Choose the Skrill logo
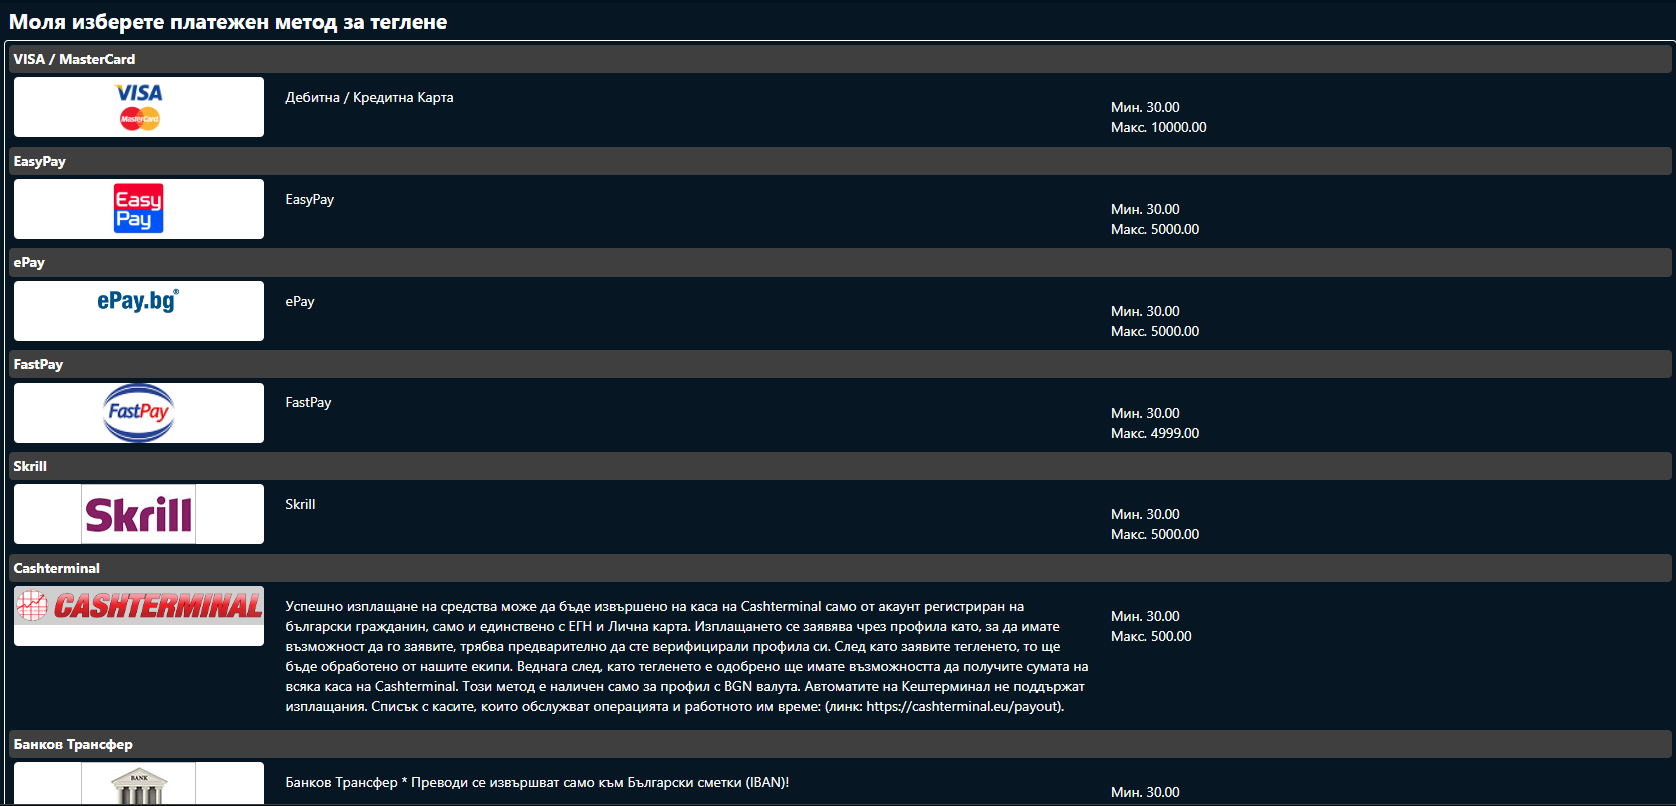1676x806 pixels. (x=139, y=514)
